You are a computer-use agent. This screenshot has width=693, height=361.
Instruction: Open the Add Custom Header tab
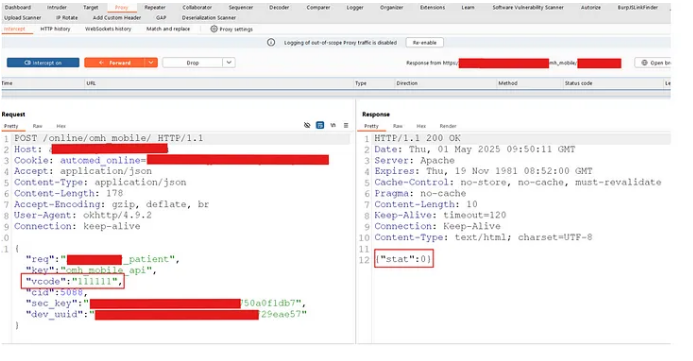(117, 18)
